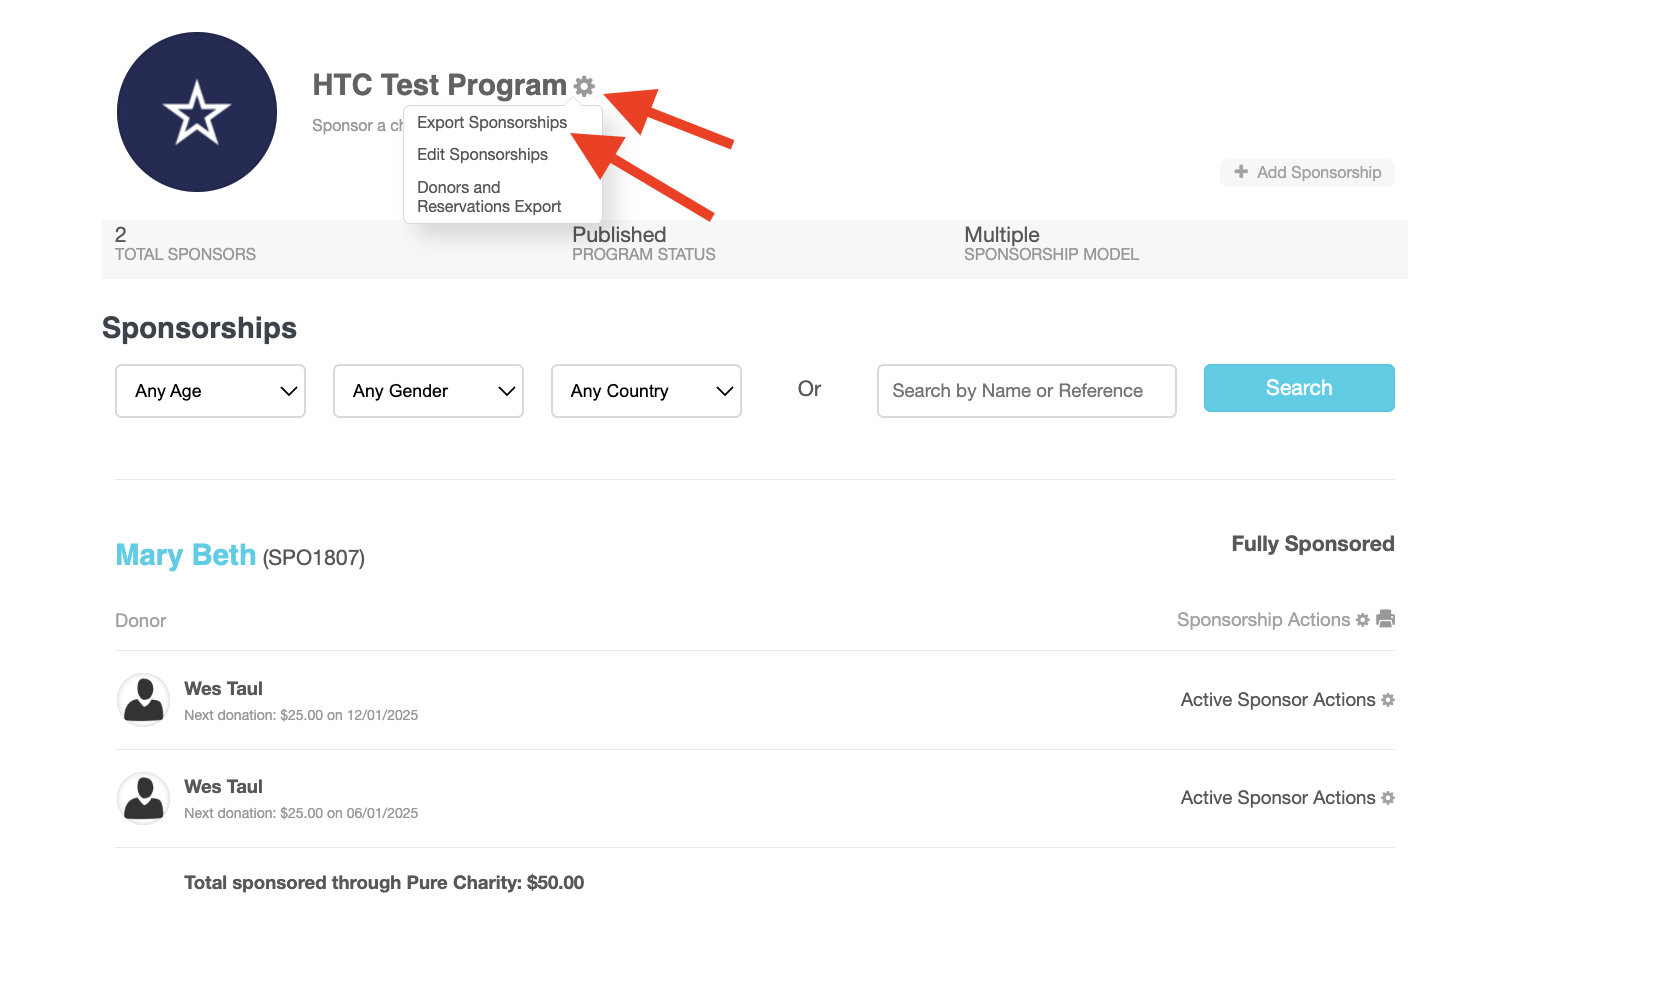Expand the Any Age dropdown
Viewport: 1654px width, 998px height.
click(x=210, y=391)
